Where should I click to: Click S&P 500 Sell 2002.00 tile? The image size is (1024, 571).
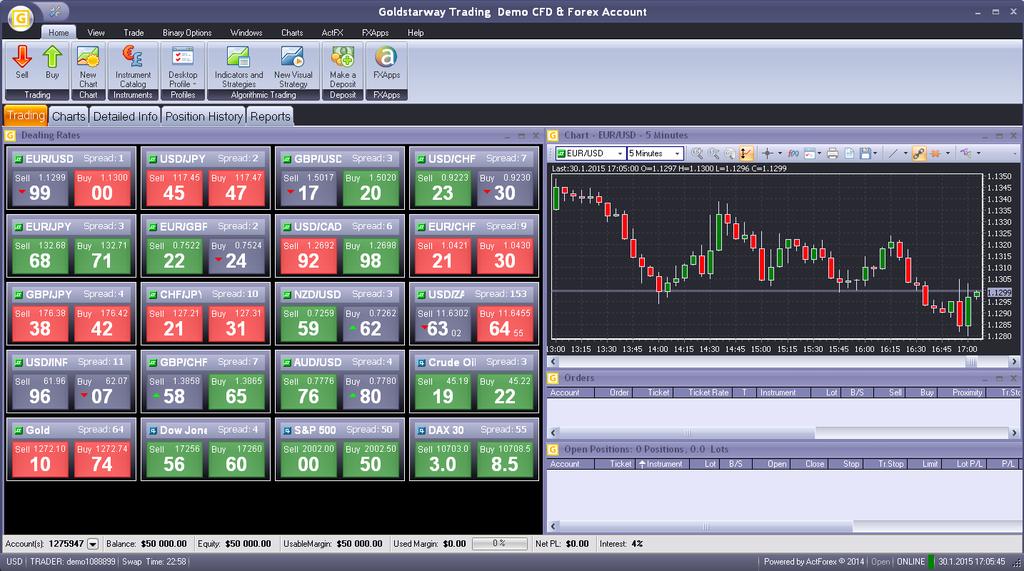(x=308, y=459)
